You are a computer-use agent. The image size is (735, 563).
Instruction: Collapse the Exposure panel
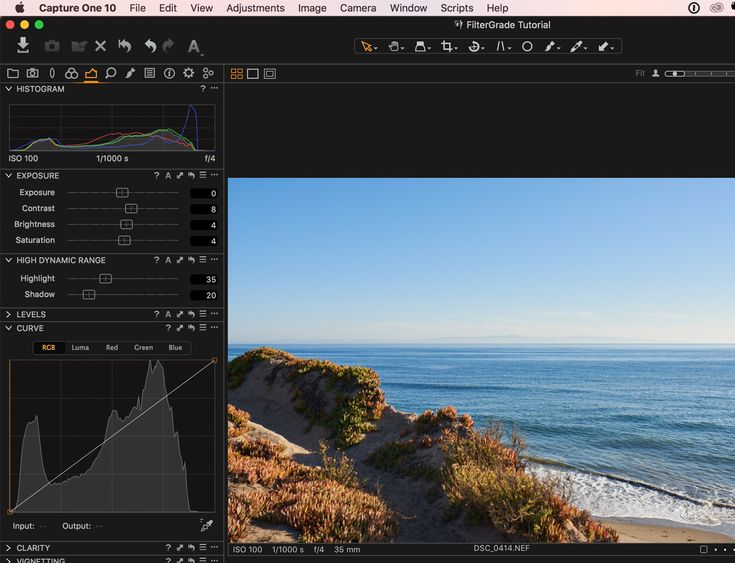(x=8, y=175)
